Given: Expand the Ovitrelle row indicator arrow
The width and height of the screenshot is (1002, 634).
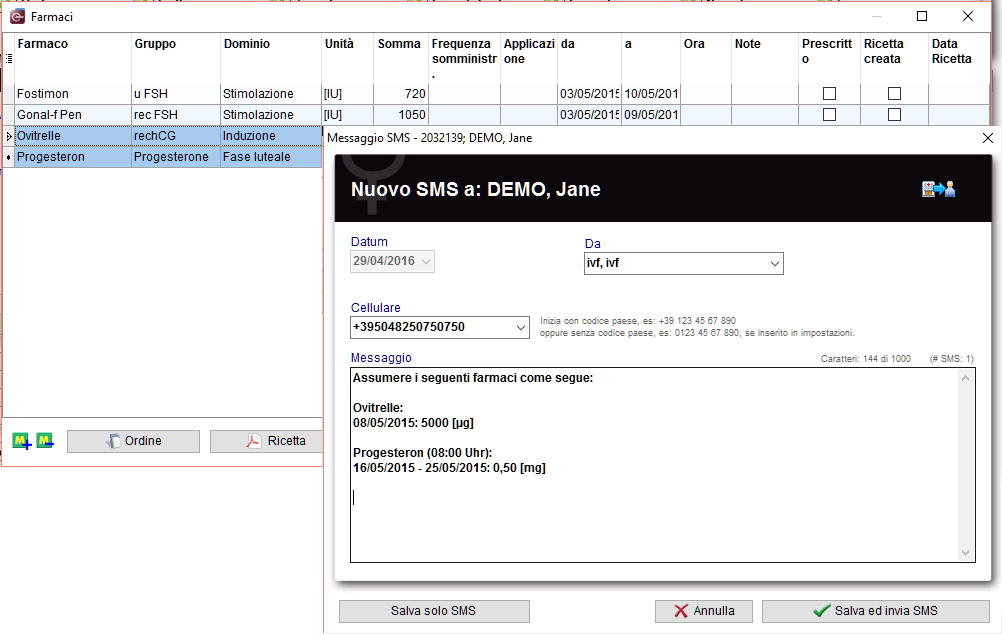Looking at the screenshot, I should click(x=8, y=136).
